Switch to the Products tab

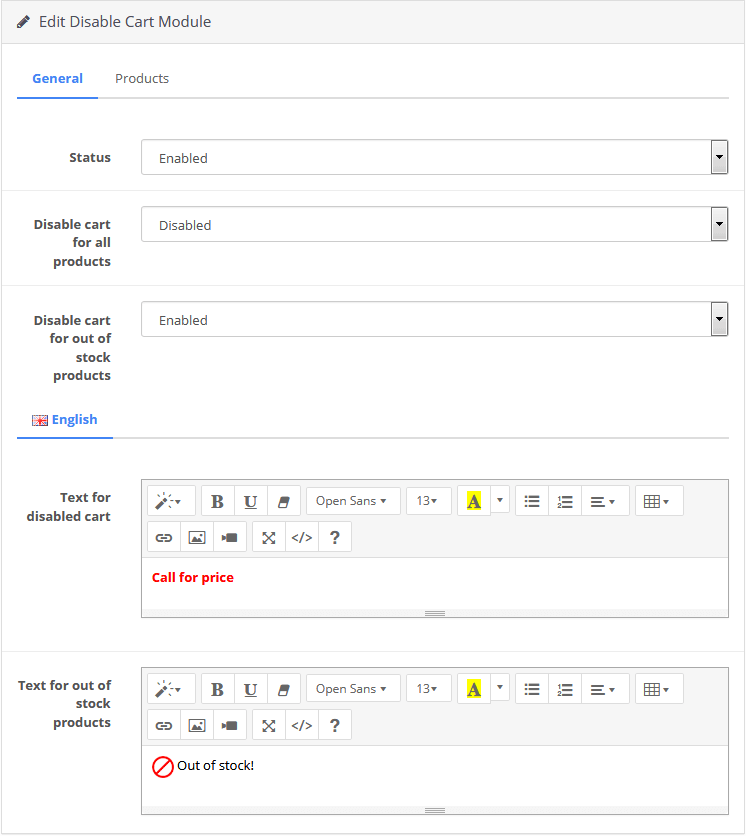tap(142, 78)
